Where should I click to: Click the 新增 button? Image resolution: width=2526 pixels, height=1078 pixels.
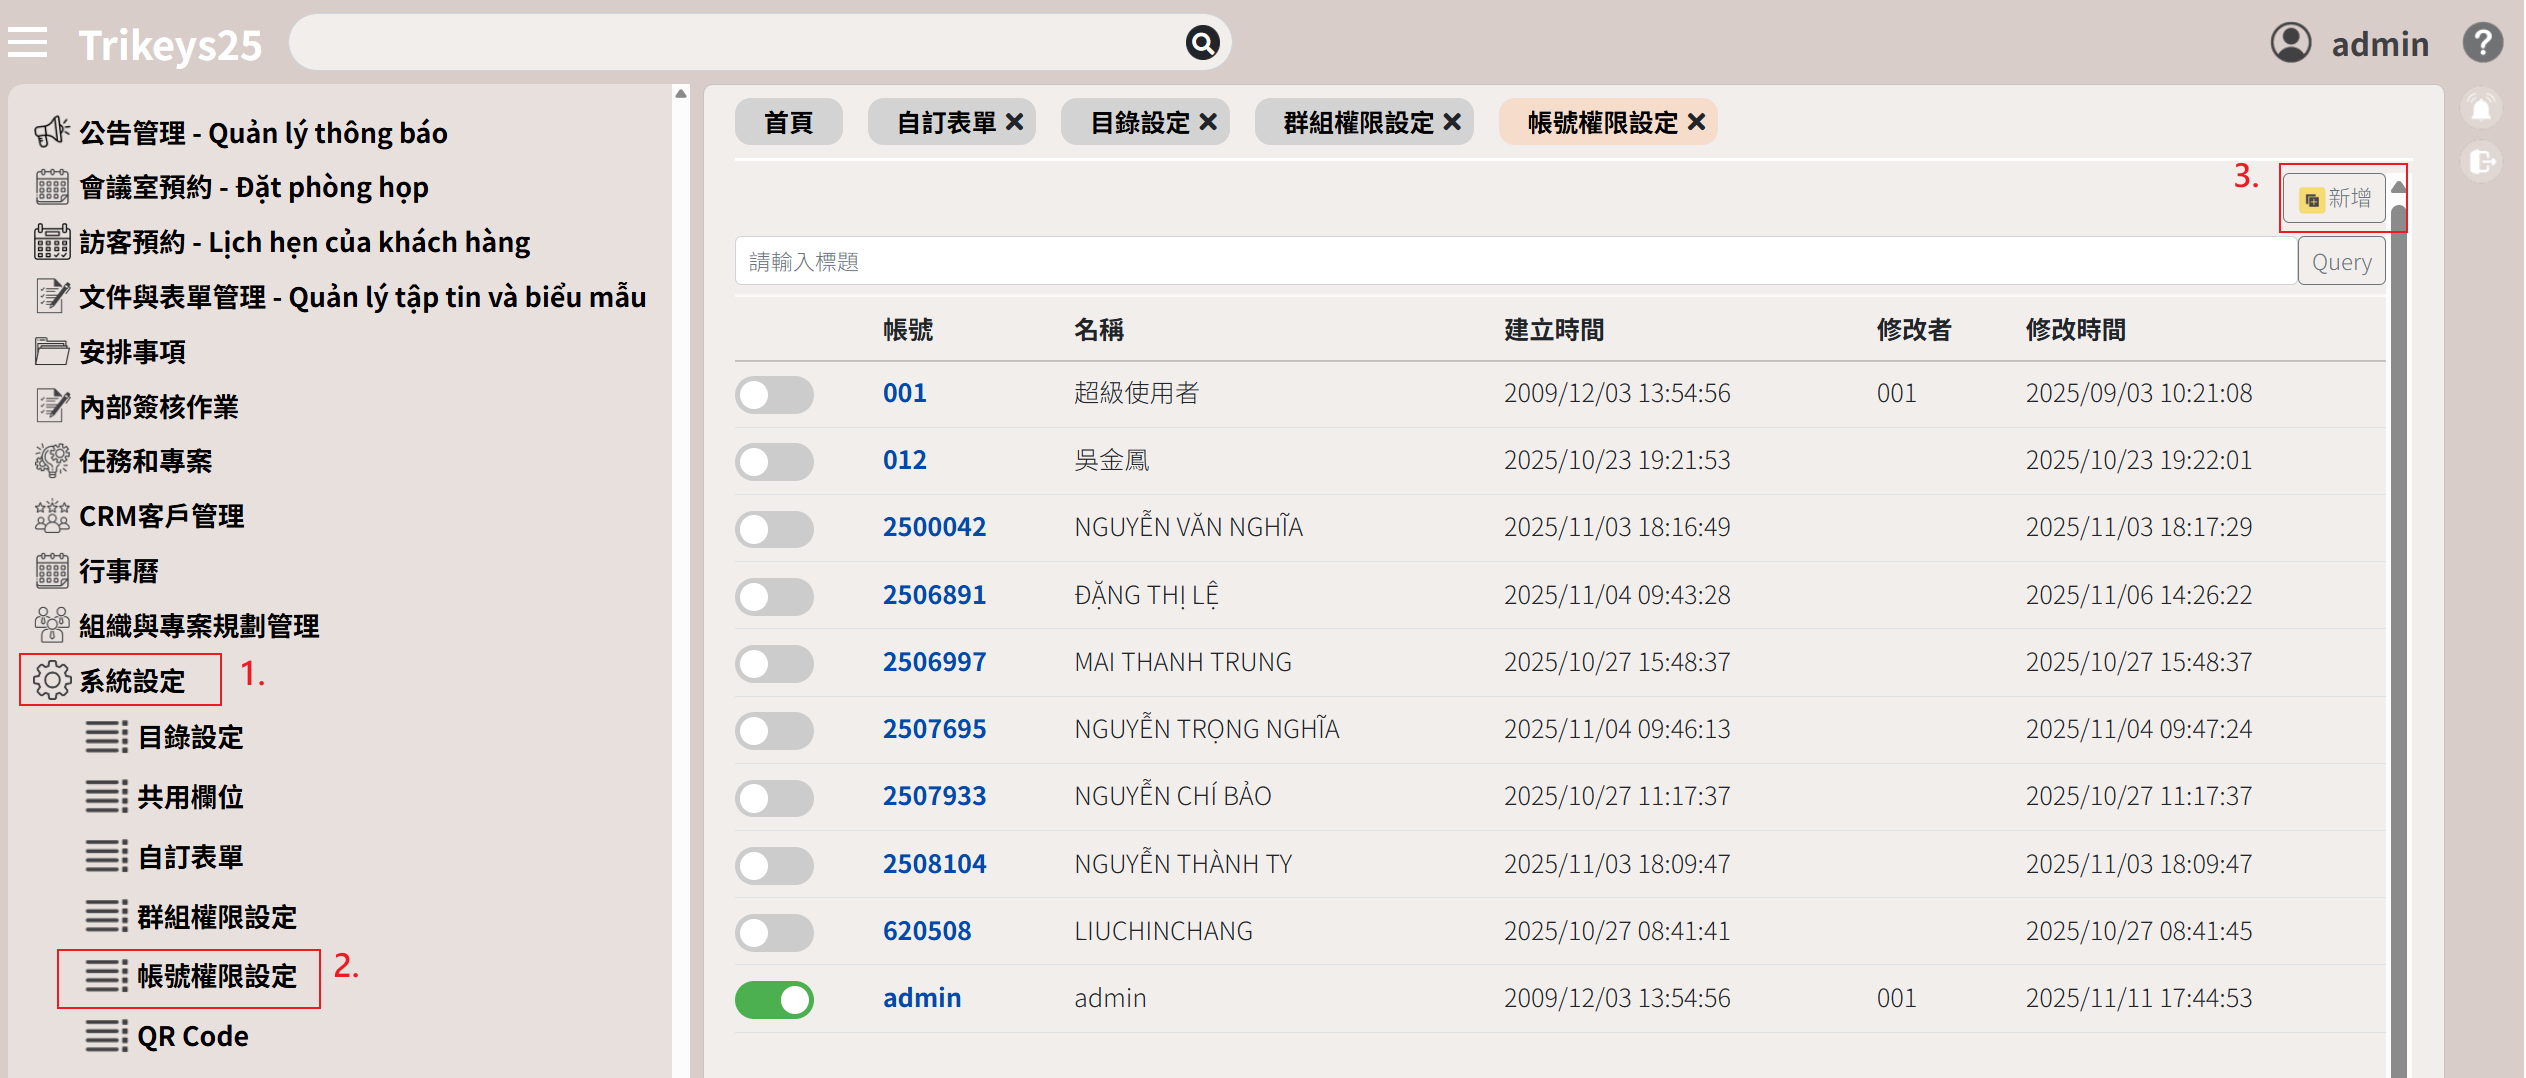coord(2335,198)
